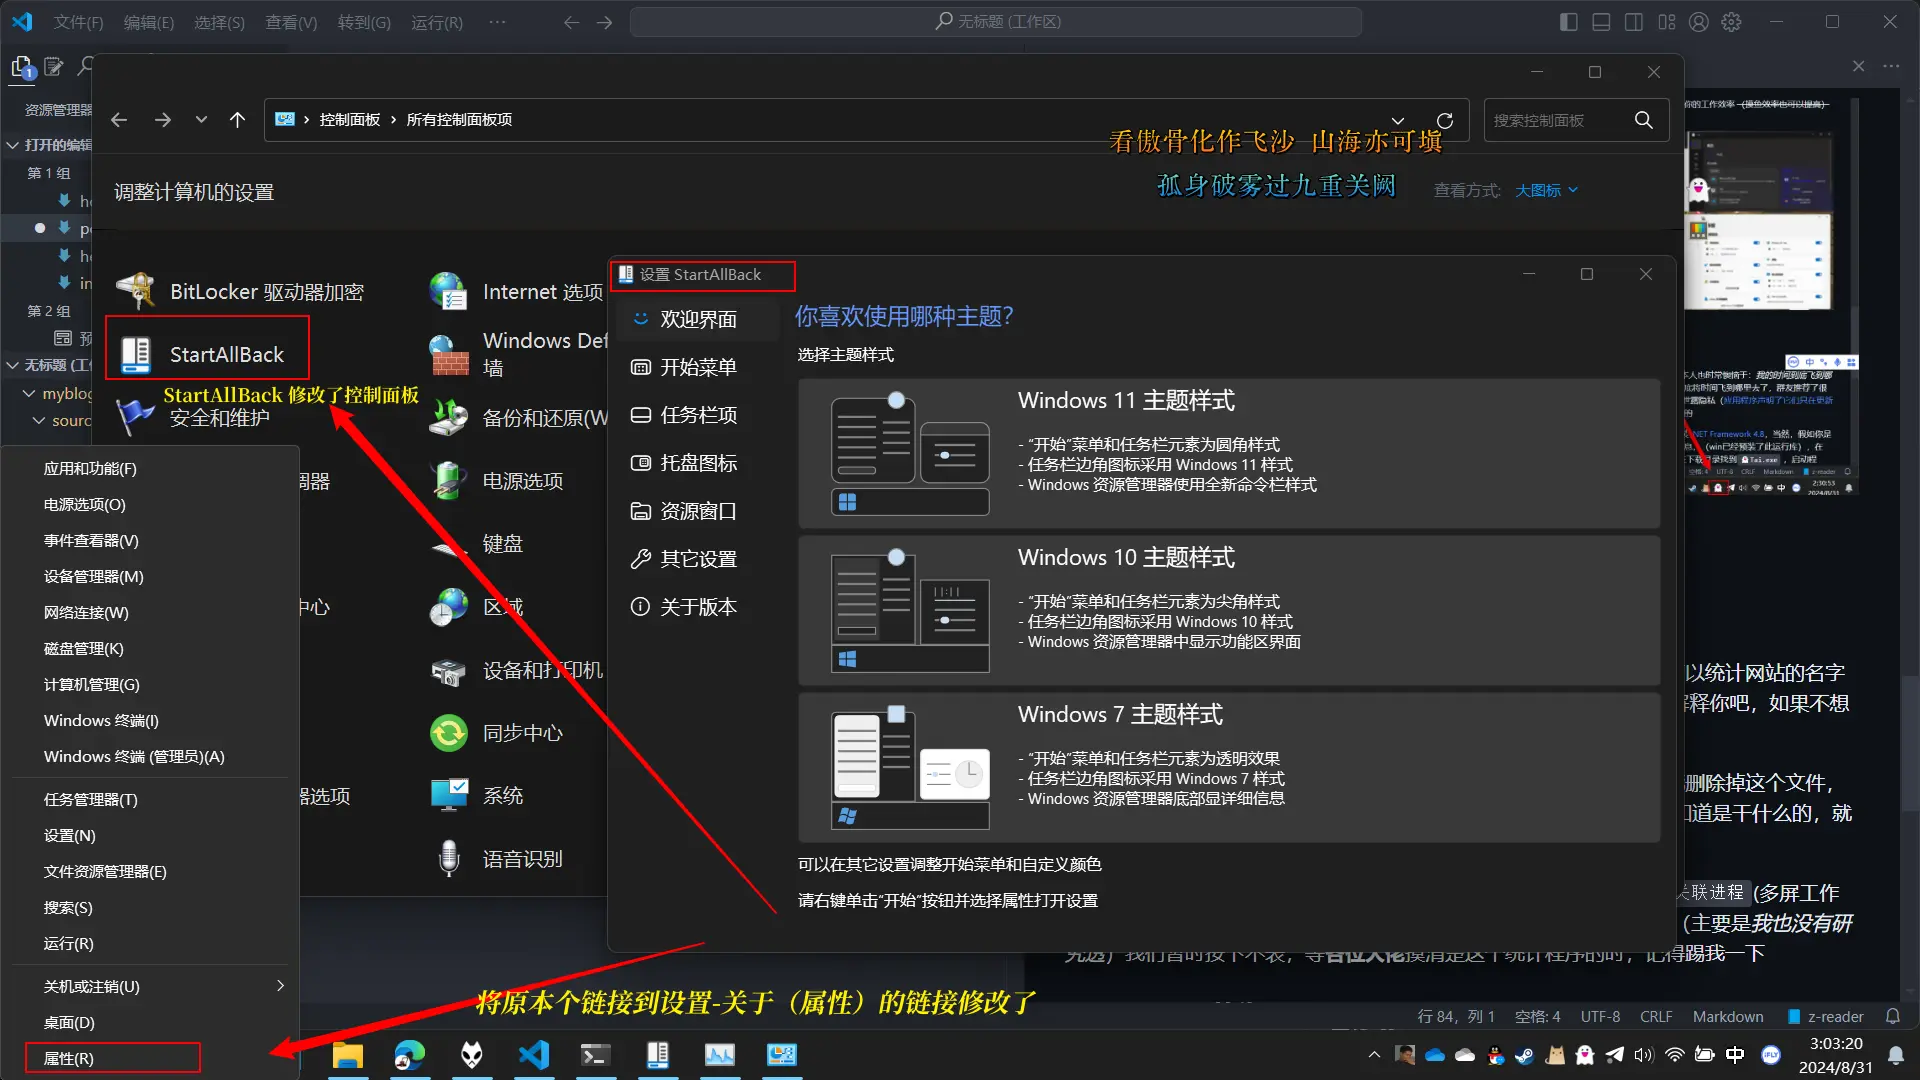Click the VS Code title bar search box
Image resolution: width=1920 pixels, height=1080 pixels.
tap(996, 22)
